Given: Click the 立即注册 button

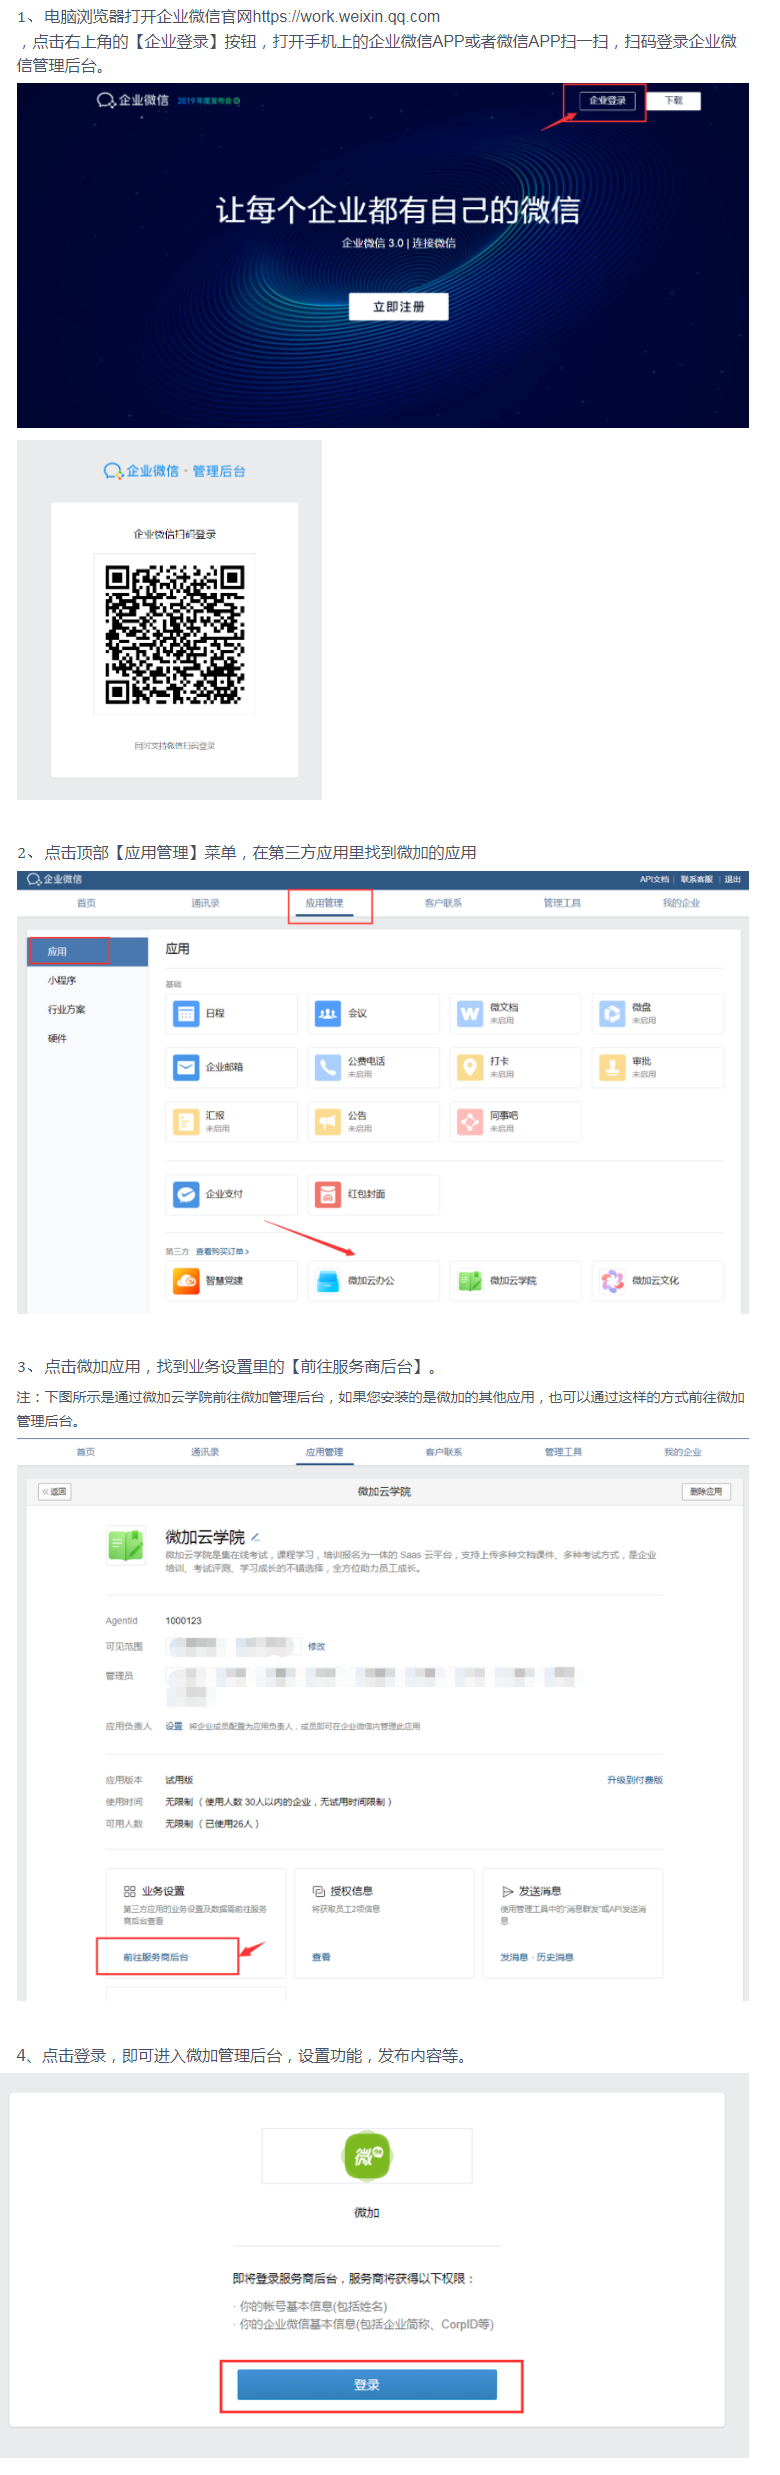Looking at the screenshot, I should coord(398,307).
